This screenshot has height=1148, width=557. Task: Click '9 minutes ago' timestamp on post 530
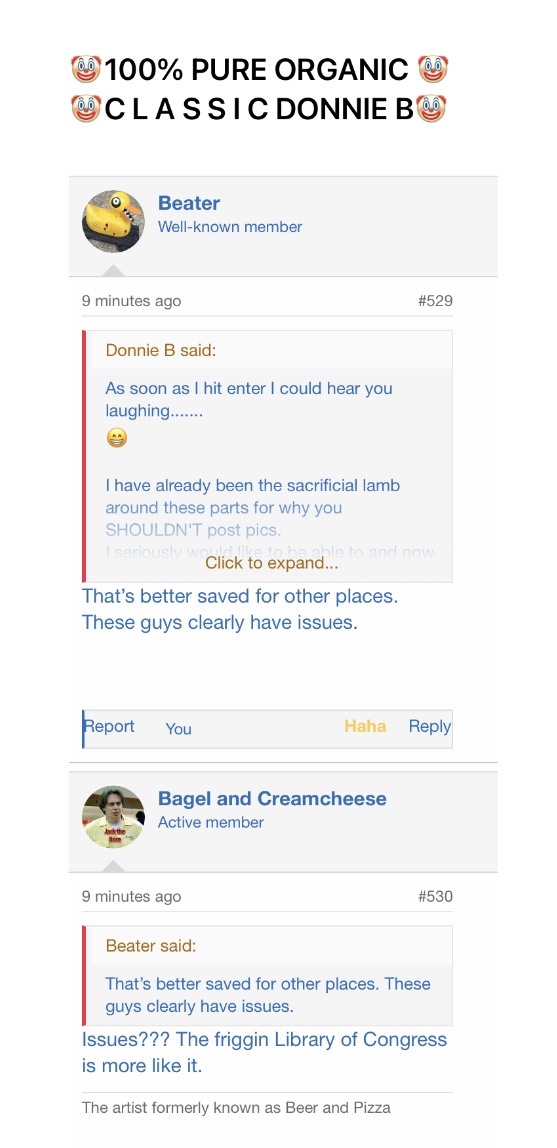132,896
